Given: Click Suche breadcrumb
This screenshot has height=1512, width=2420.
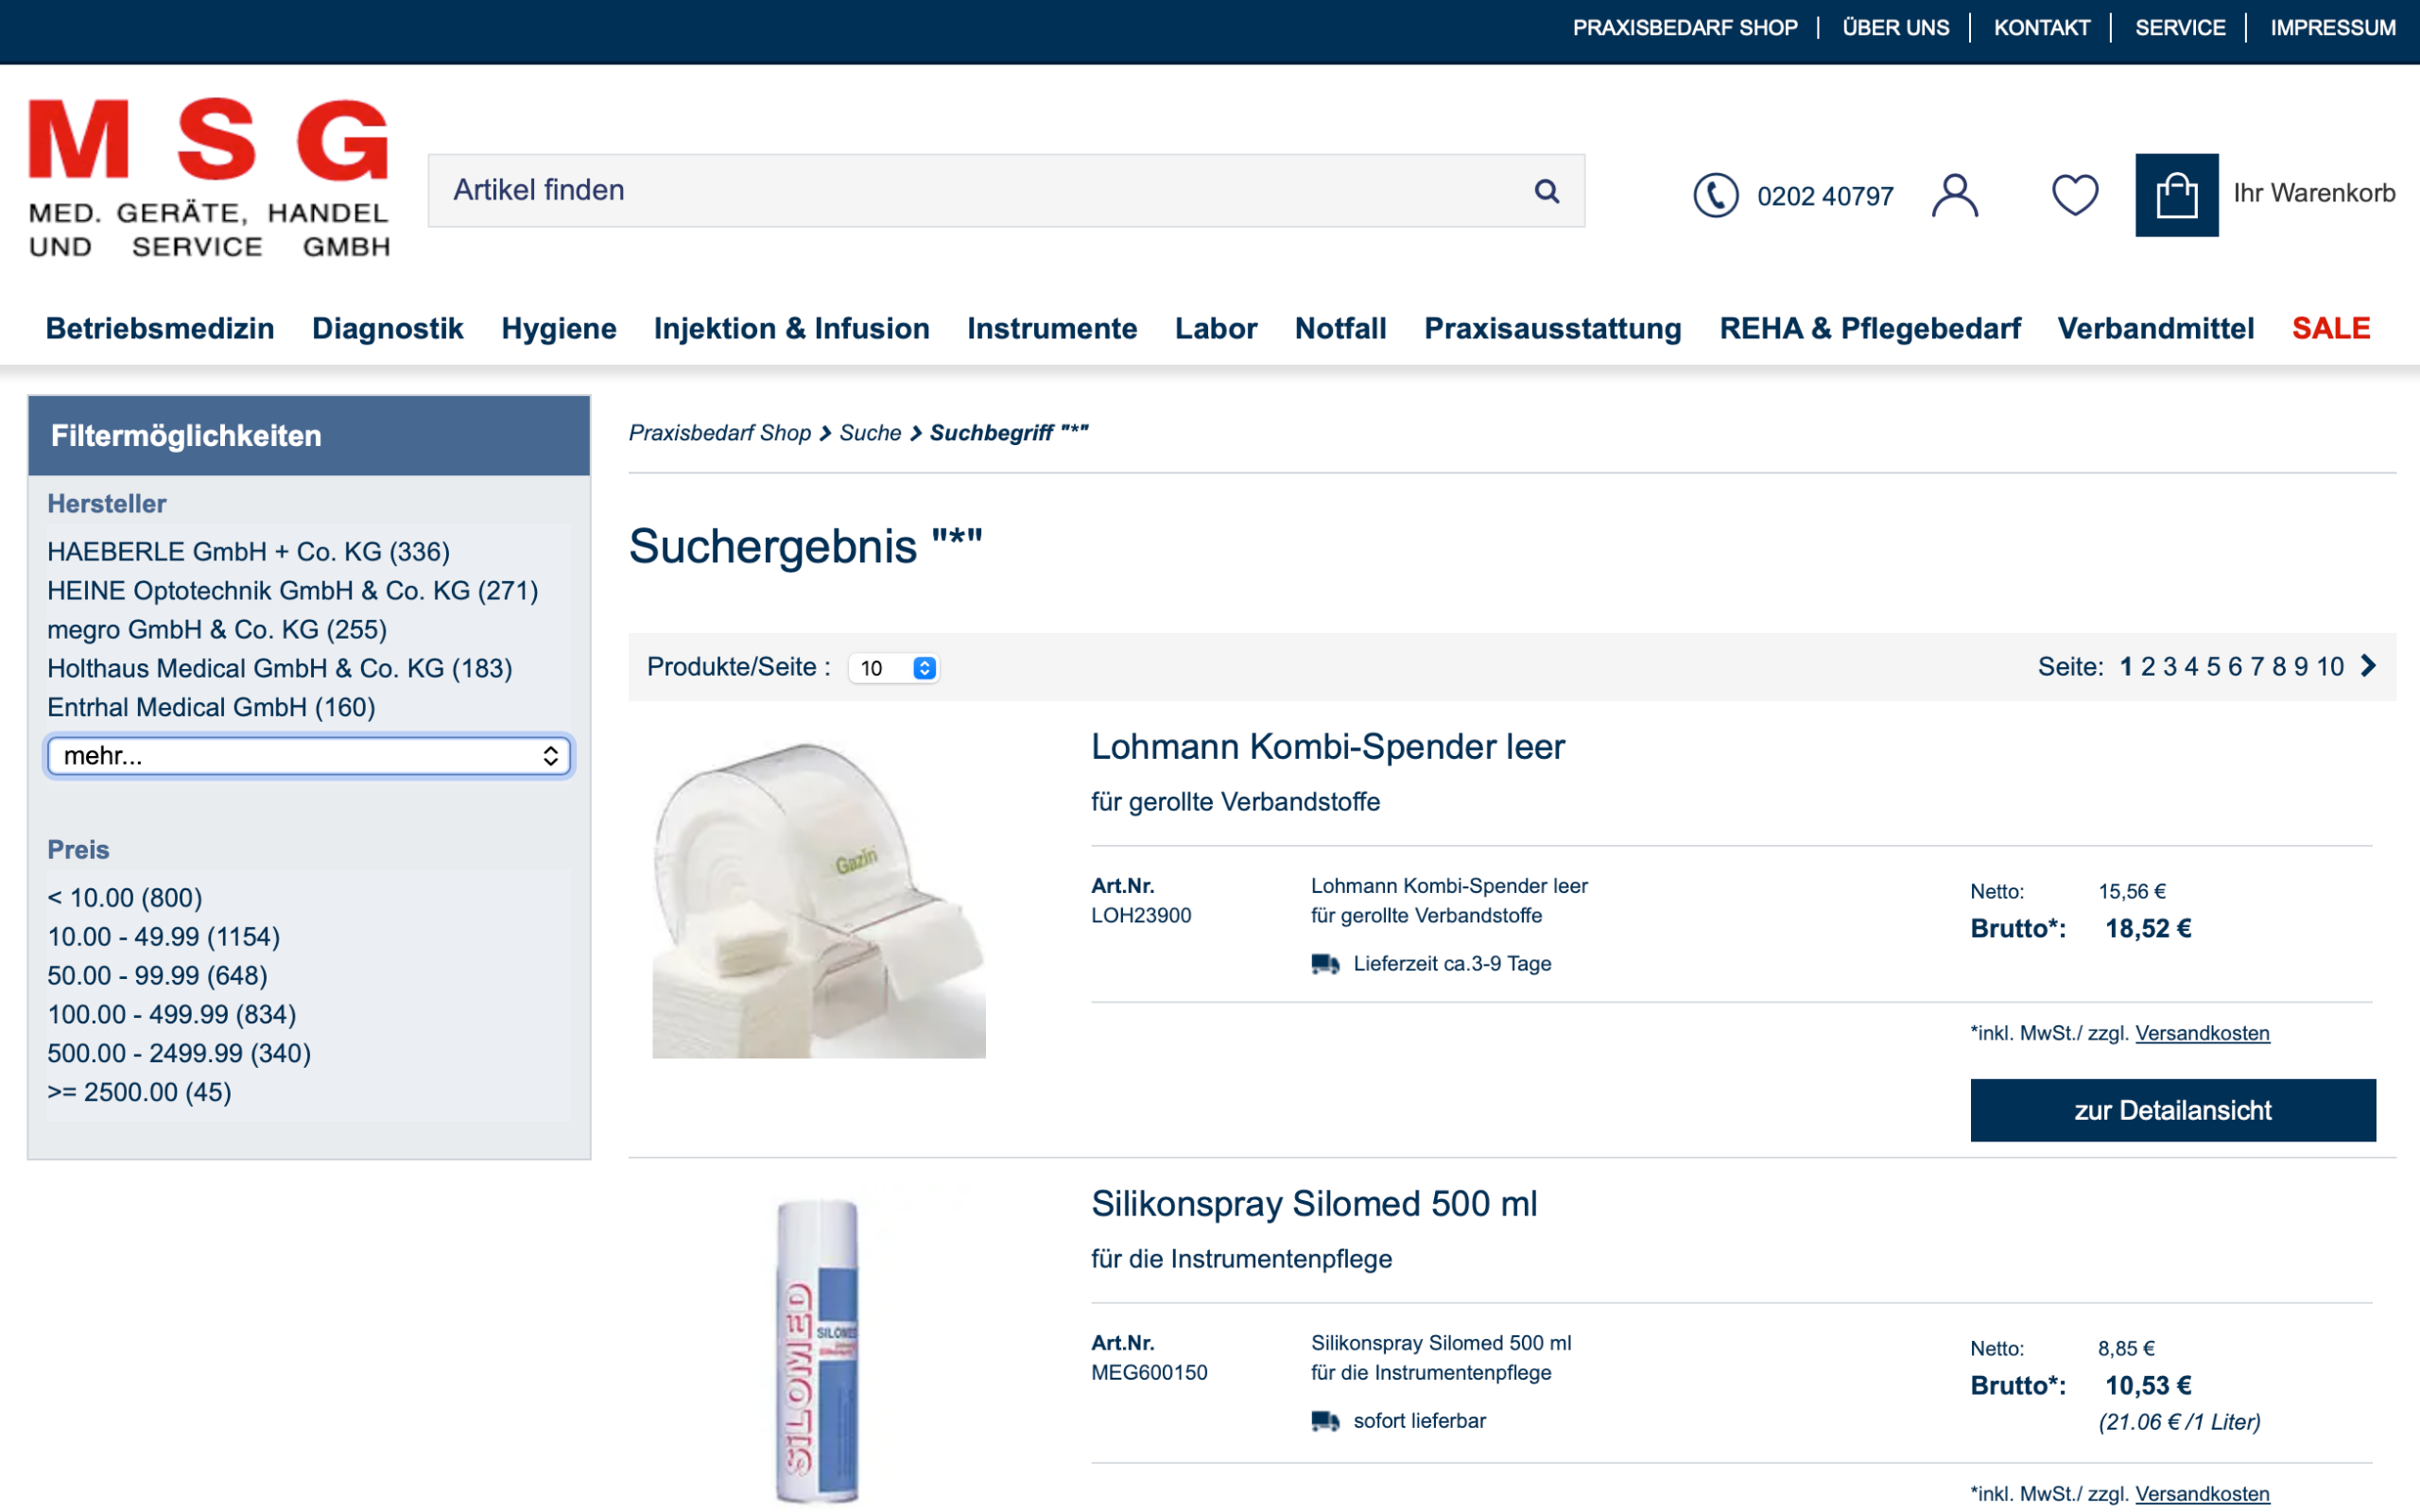Looking at the screenshot, I should pos(870,433).
